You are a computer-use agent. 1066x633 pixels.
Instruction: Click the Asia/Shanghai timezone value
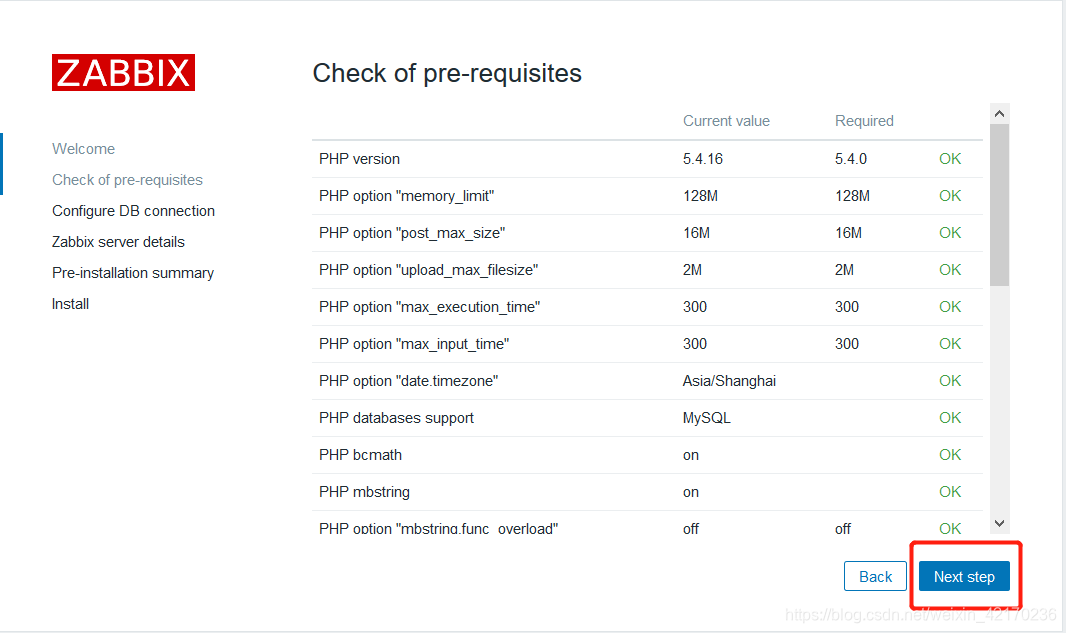coord(729,381)
